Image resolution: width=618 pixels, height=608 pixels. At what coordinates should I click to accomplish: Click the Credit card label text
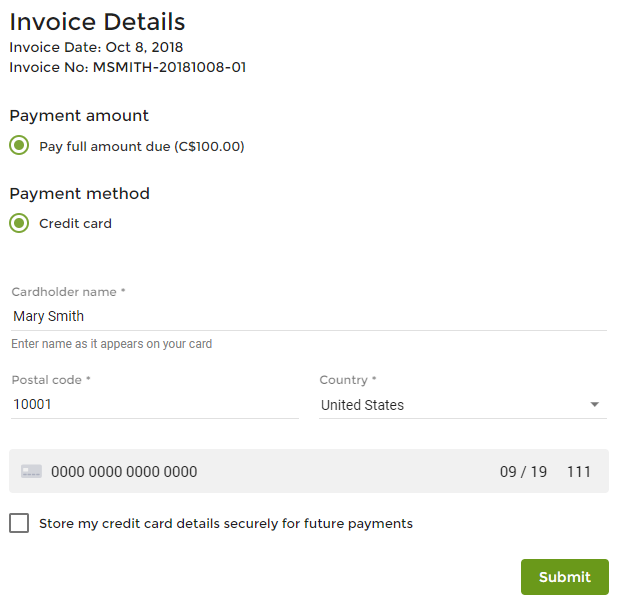75,223
